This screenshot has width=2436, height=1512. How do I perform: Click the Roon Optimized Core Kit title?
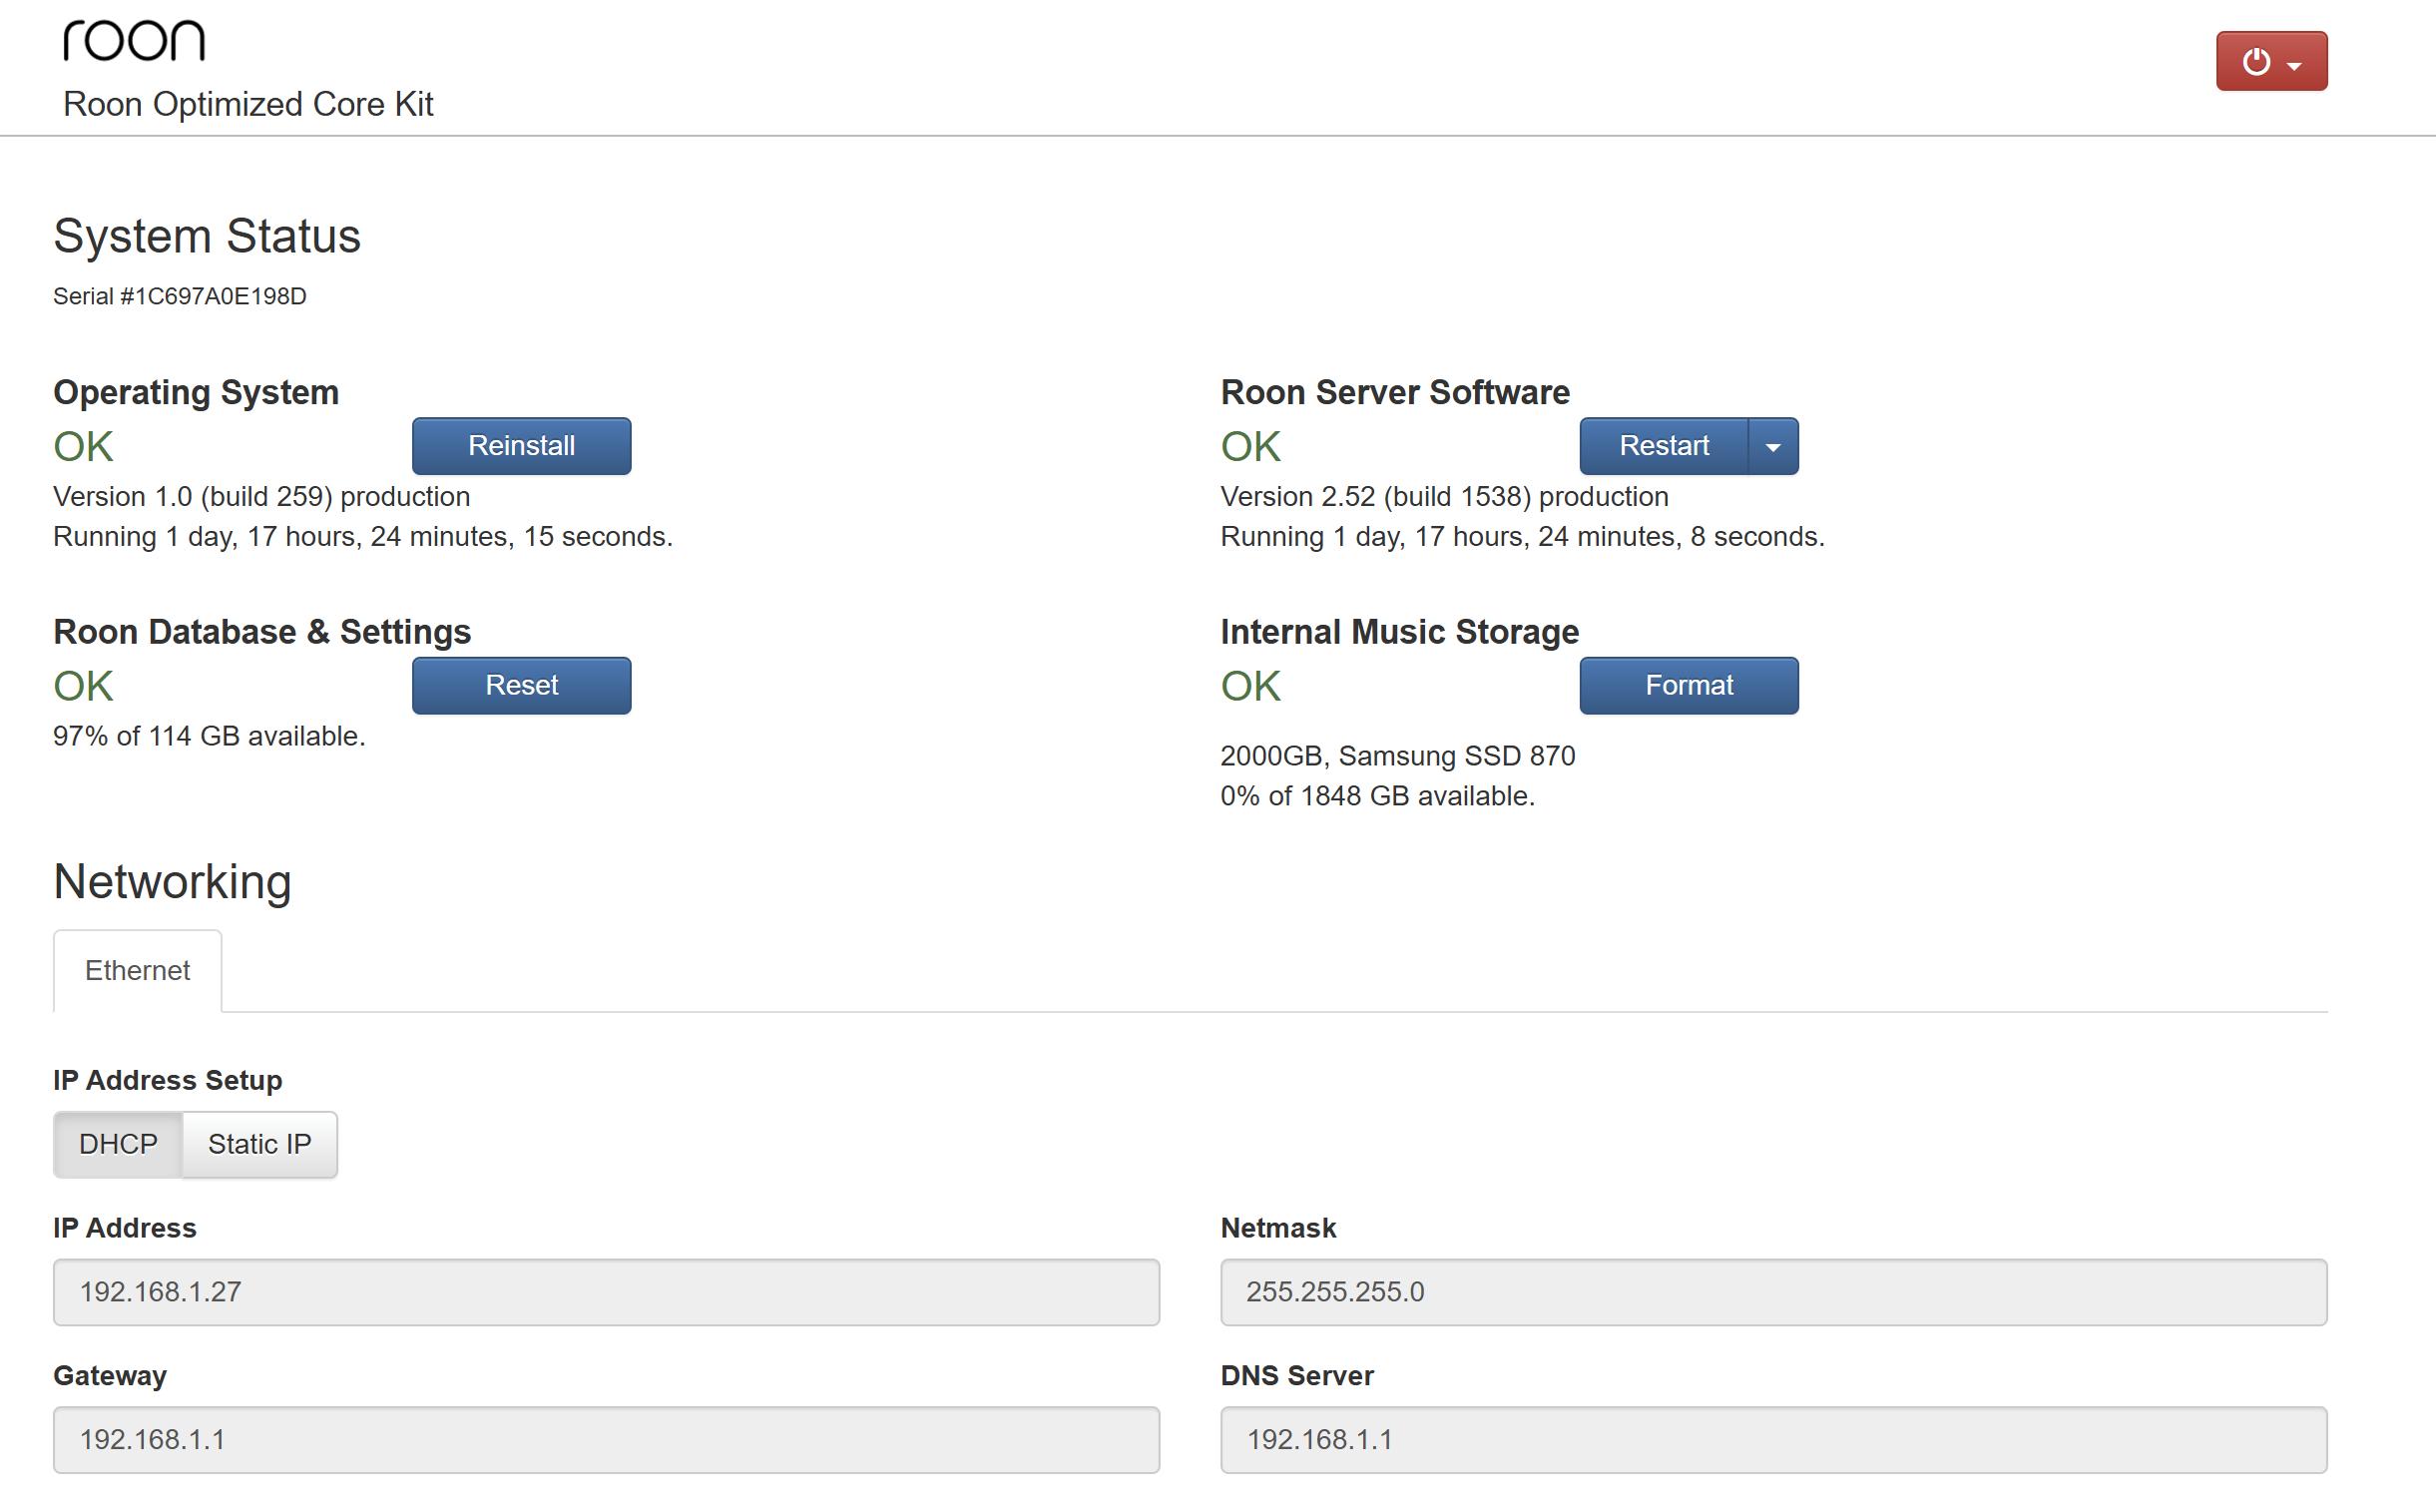[248, 104]
